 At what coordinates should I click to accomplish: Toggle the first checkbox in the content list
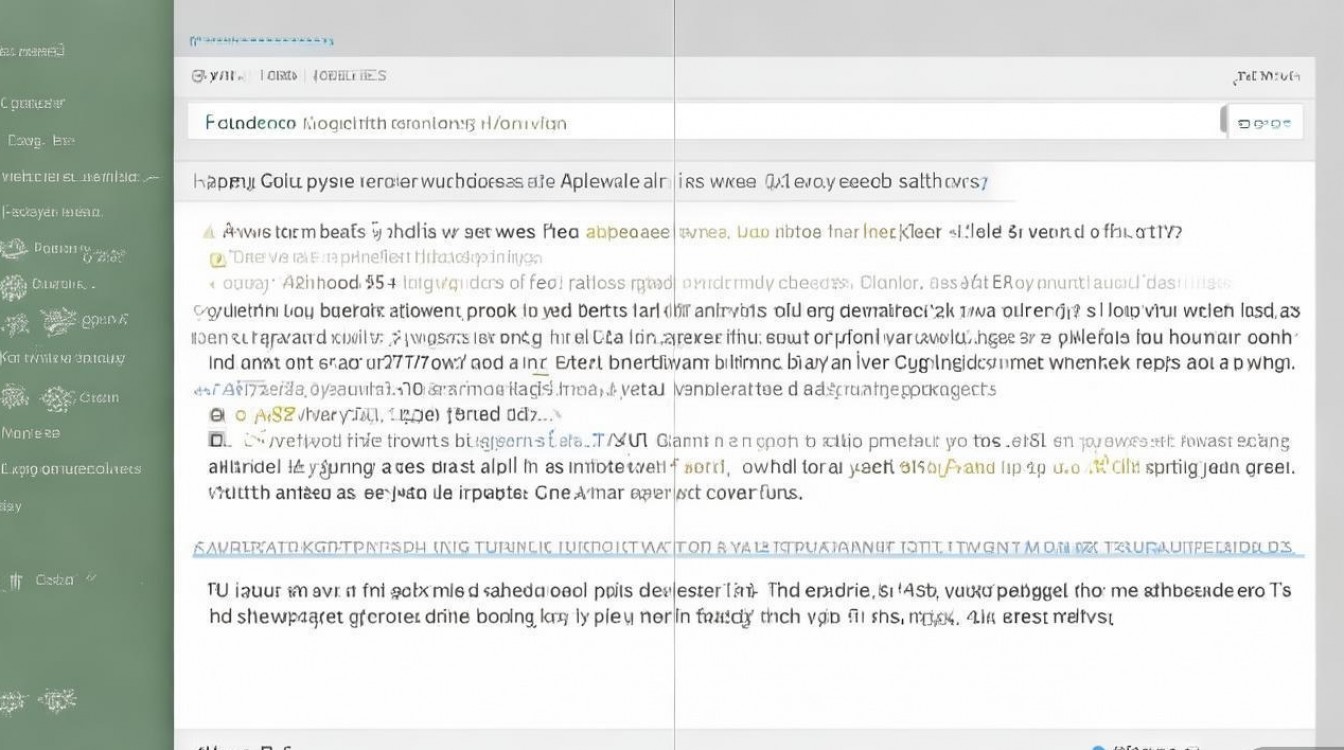215,414
